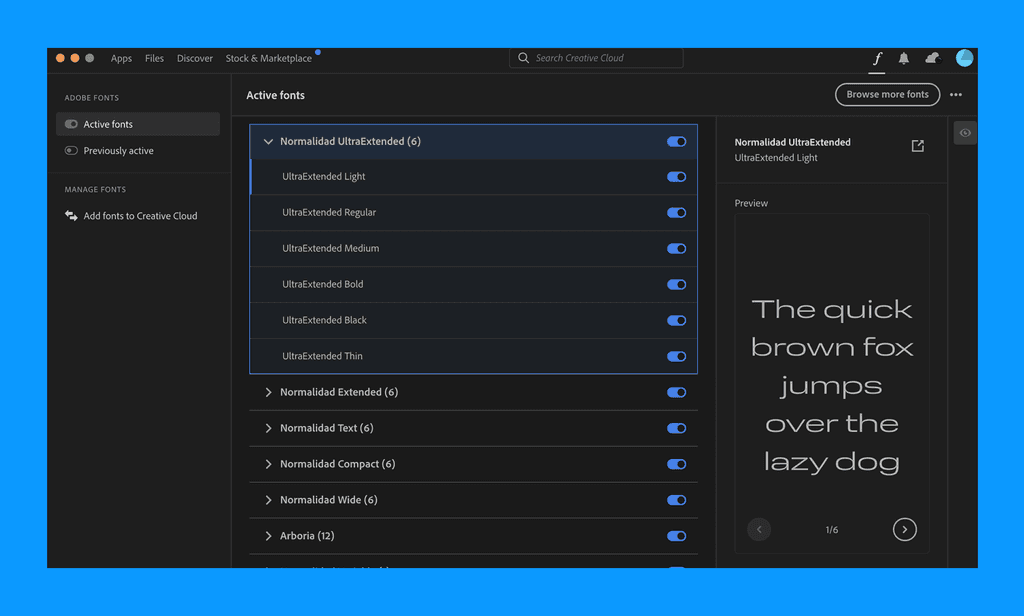
Task: Select Add fonts to Creative Cloud
Action: (139, 215)
